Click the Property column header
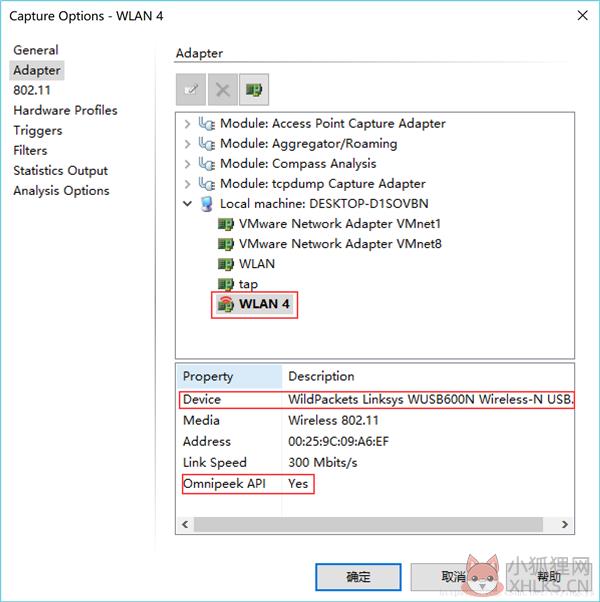 coord(230,376)
